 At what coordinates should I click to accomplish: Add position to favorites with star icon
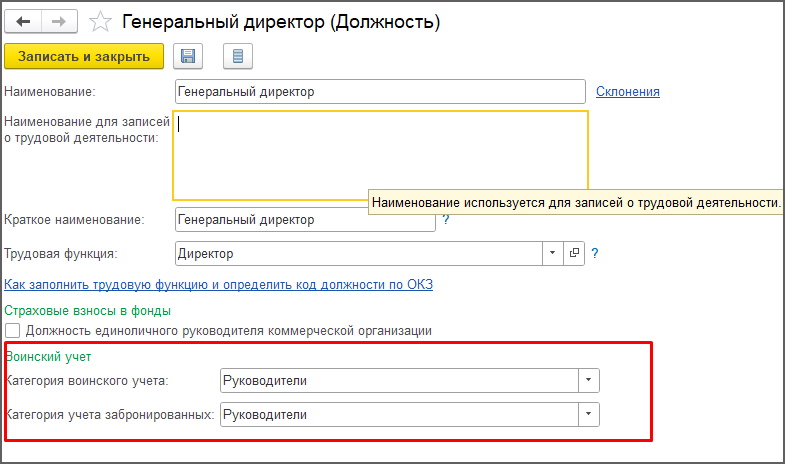point(100,22)
